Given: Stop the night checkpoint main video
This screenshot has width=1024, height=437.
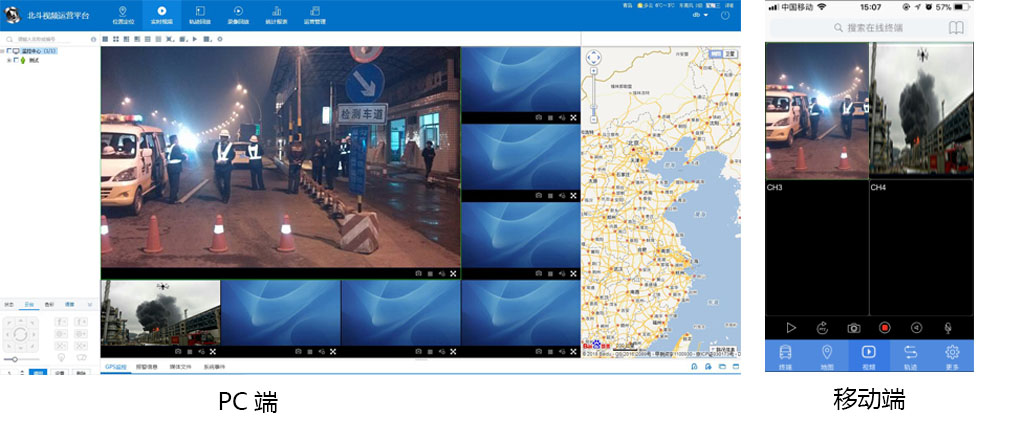Looking at the screenshot, I should coord(430,274).
